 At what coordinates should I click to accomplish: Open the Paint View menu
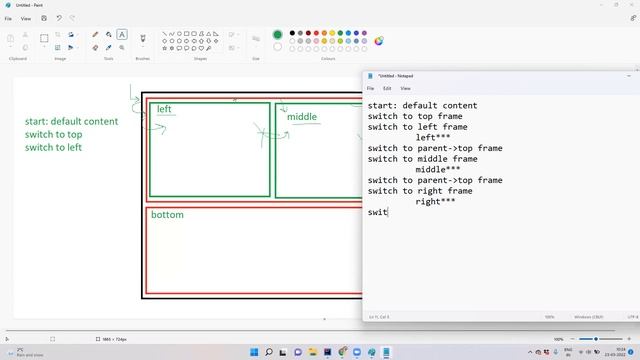(x=26, y=19)
